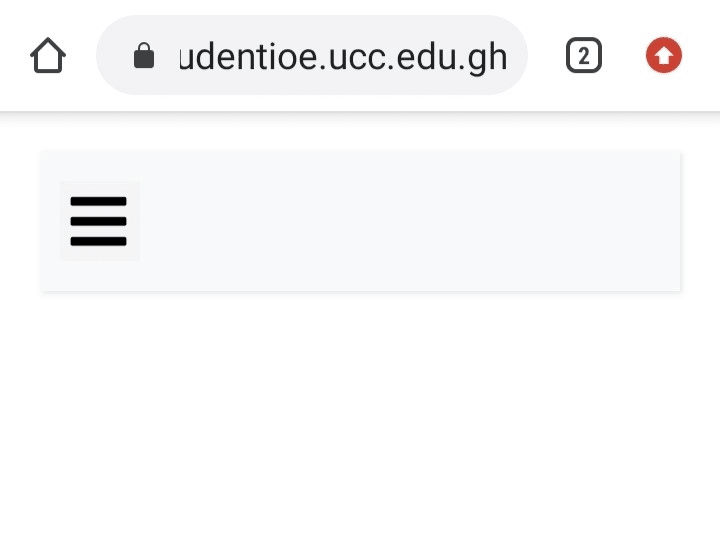This screenshot has width=720, height=540.
Task: Click the number 2 tab count
Action: (584, 56)
